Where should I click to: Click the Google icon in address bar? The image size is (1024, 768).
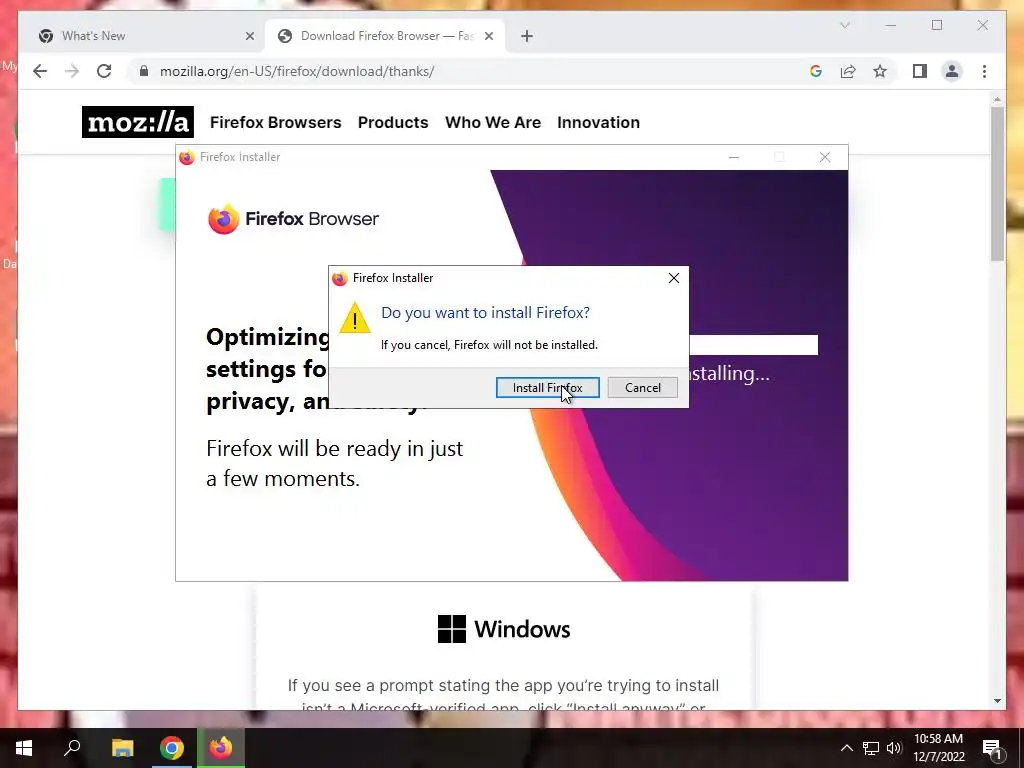coord(816,71)
